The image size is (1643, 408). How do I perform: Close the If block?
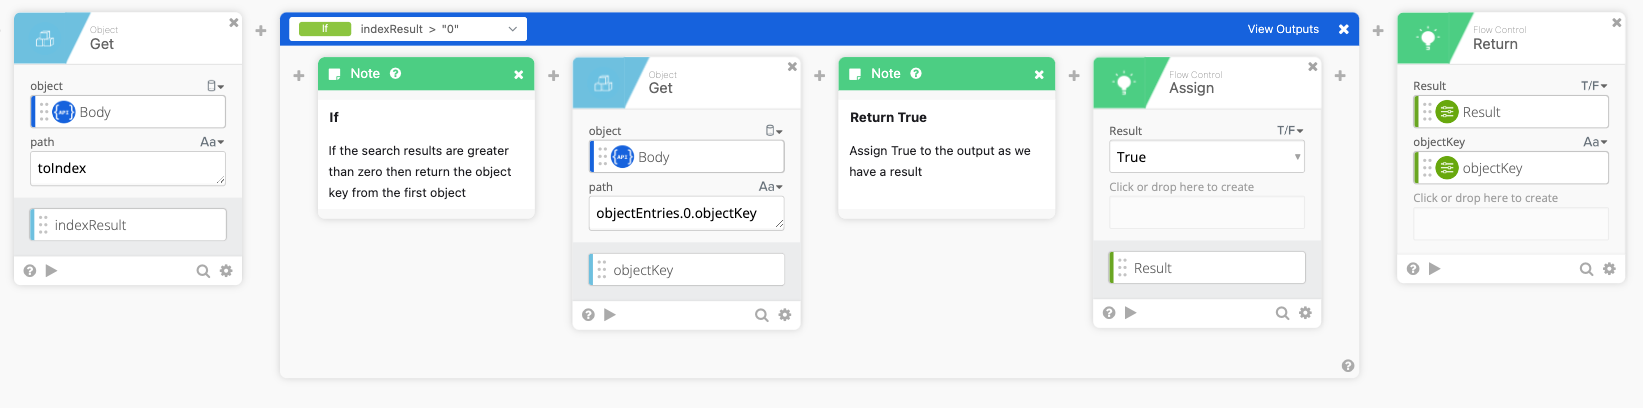click(x=1343, y=29)
